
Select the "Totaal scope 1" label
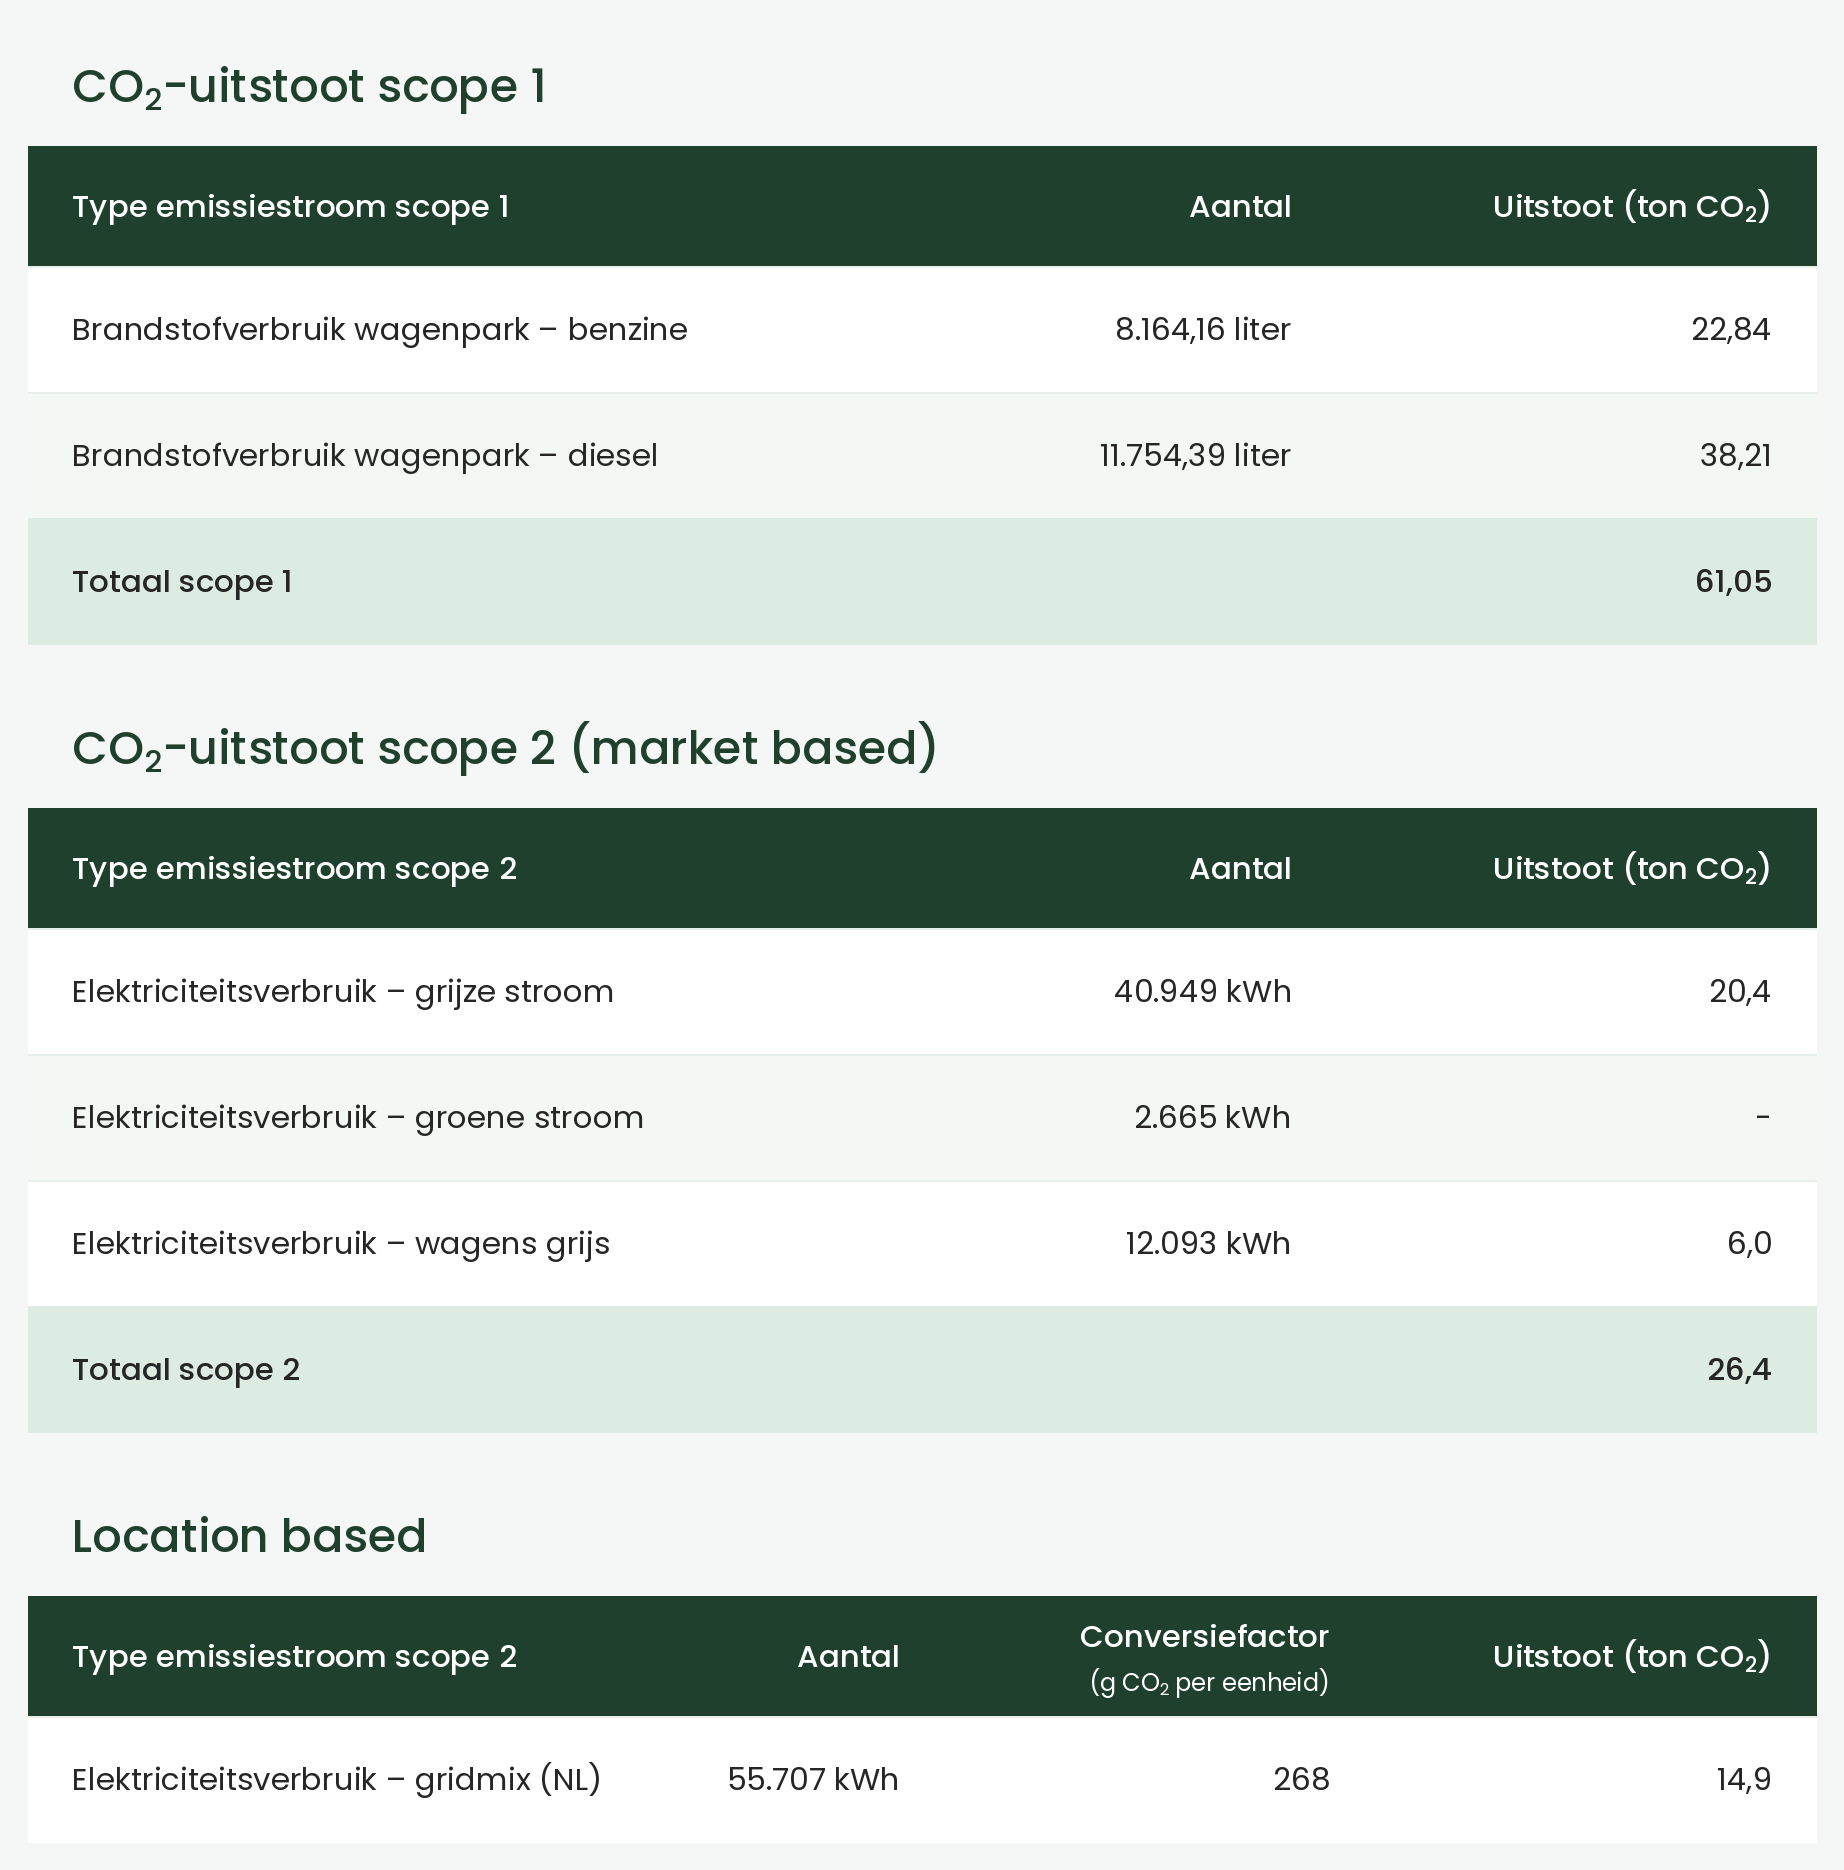pos(182,582)
